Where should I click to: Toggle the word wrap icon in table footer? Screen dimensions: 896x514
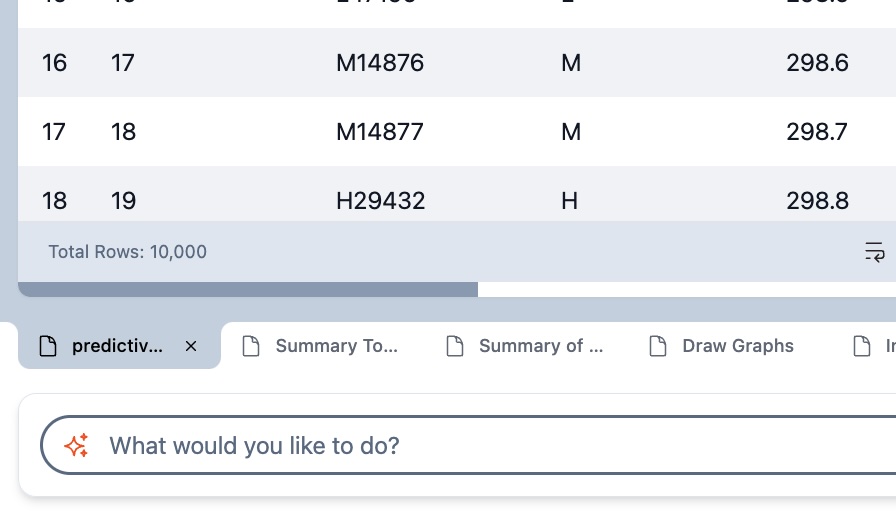pos(874,252)
